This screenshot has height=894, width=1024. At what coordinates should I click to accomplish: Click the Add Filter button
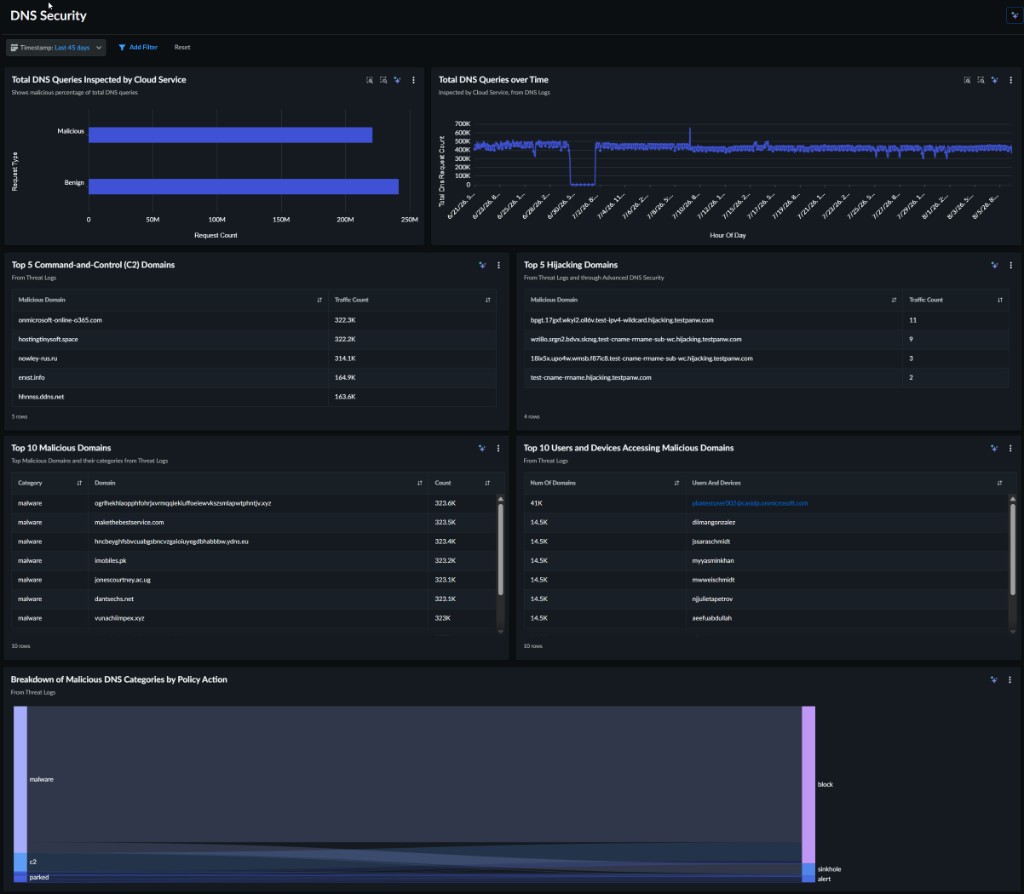pos(138,47)
